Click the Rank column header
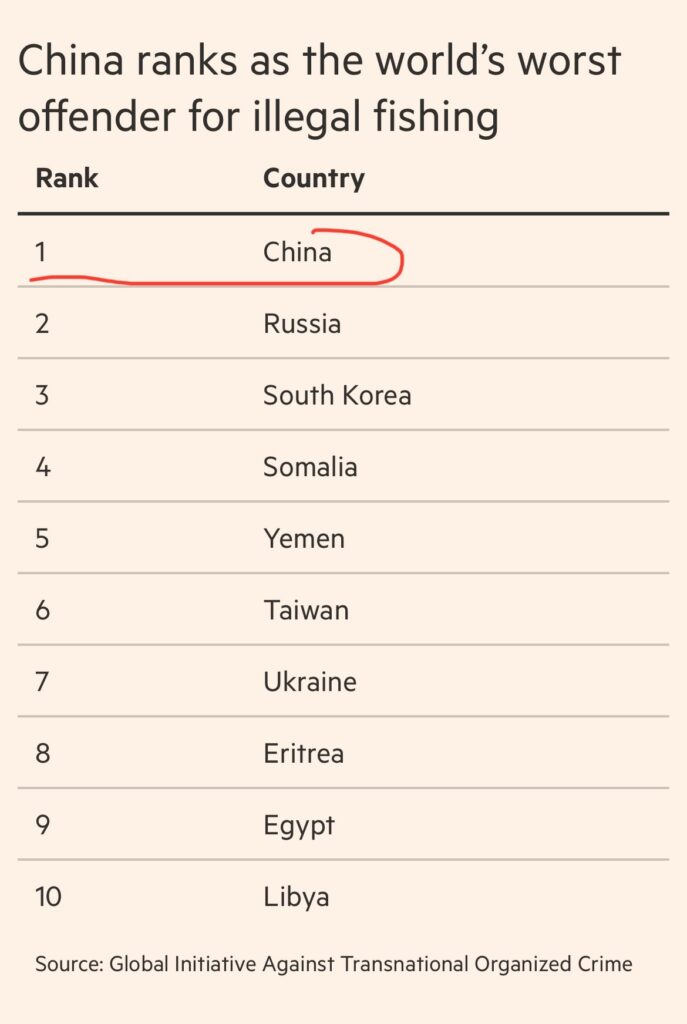 [67, 179]
